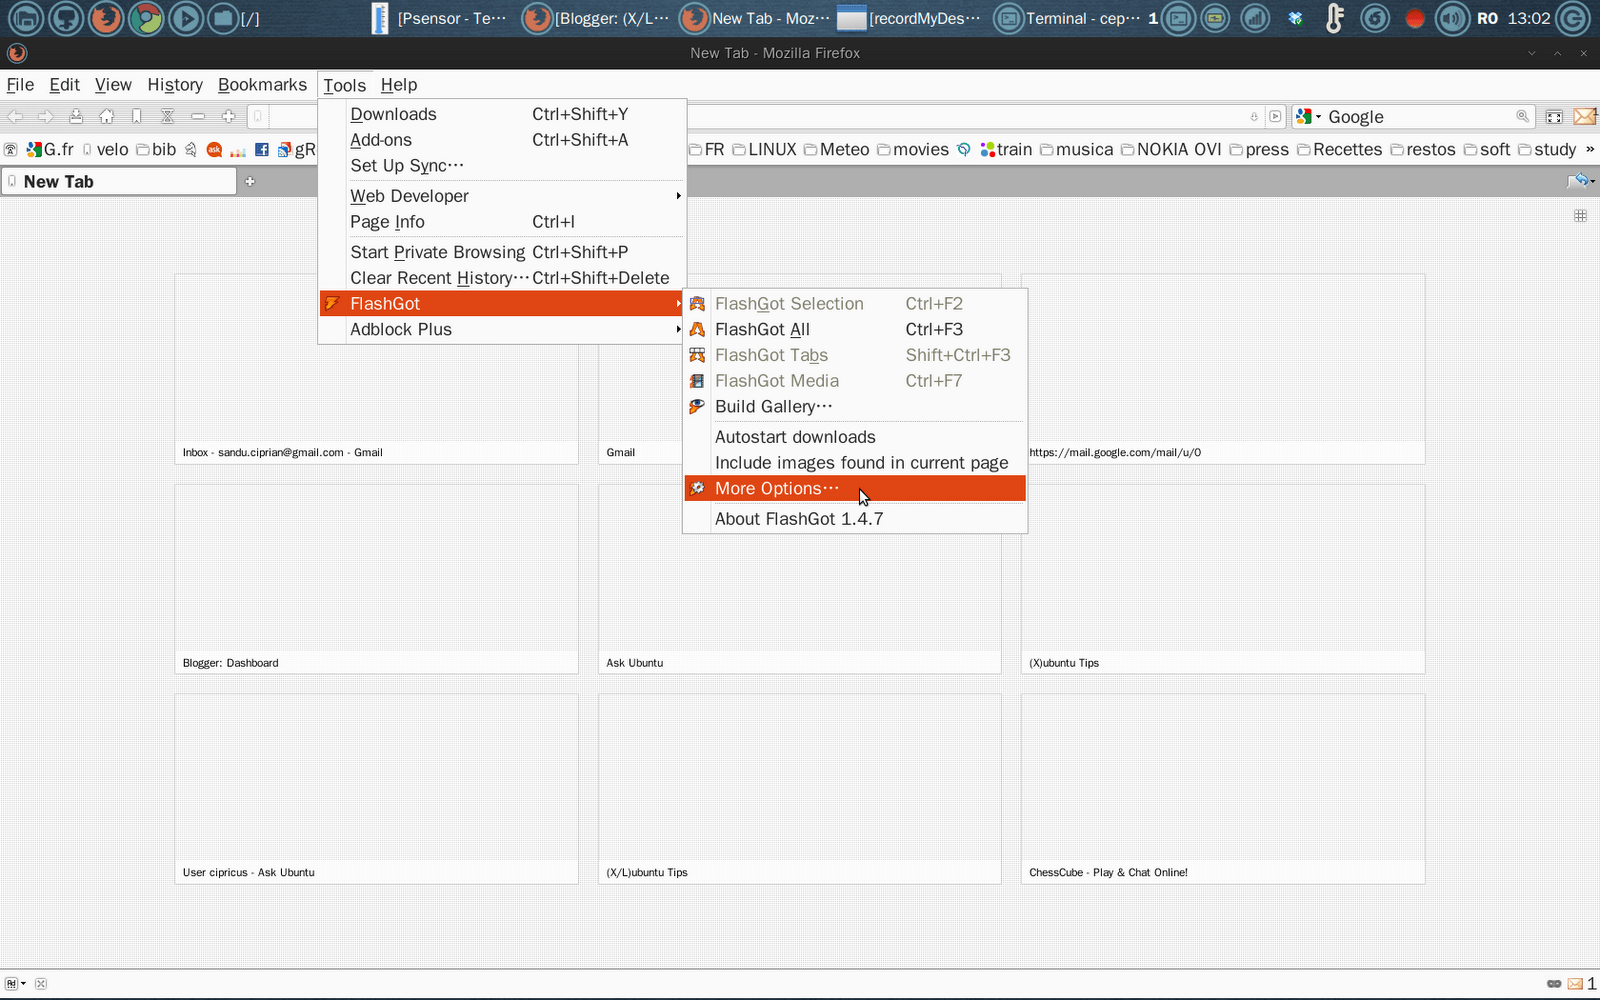1600x1000 pixels.
Task: Choose FlashGot All menu entry
Action: [855, 329]
